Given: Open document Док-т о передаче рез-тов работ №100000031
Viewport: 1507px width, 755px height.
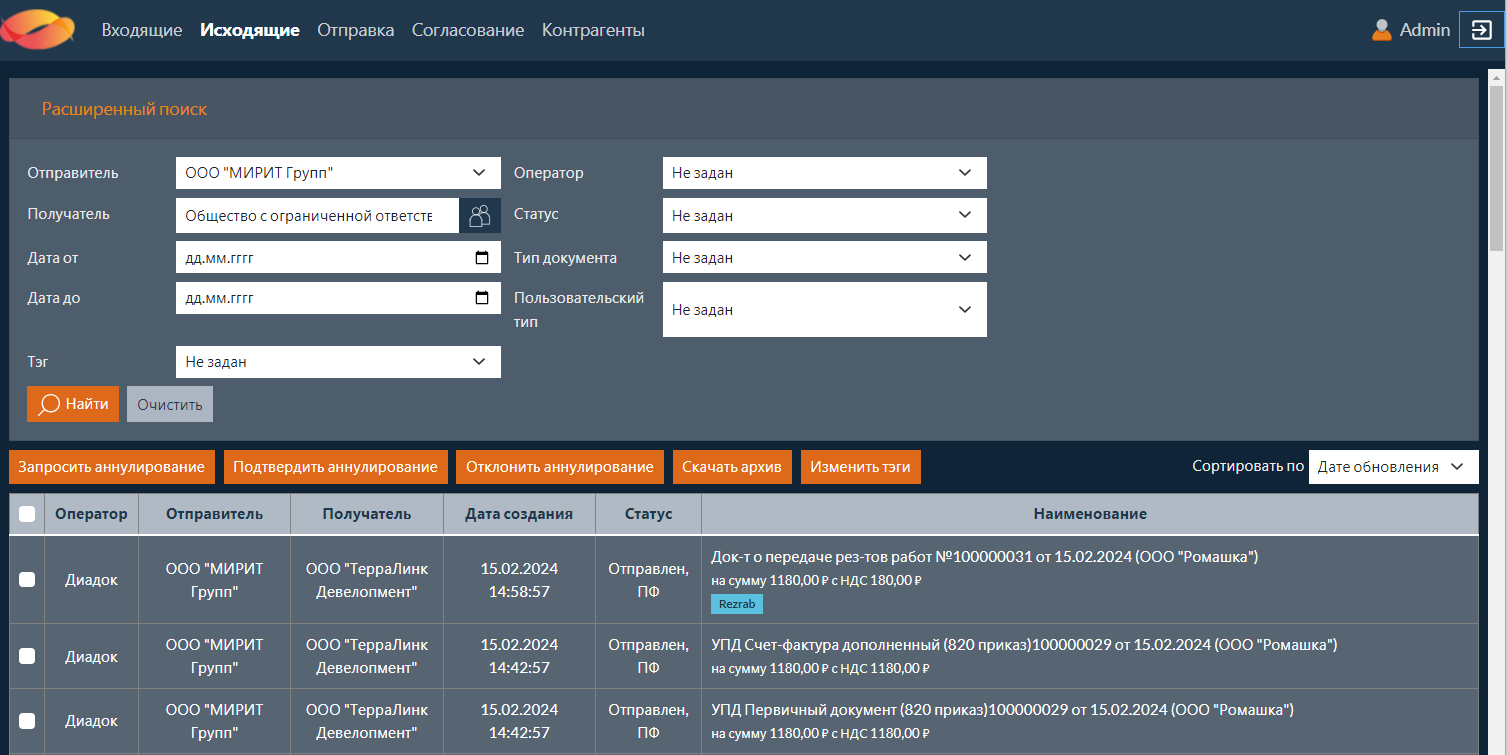Looking at the screenshot, I should click(x=985, y=557).
